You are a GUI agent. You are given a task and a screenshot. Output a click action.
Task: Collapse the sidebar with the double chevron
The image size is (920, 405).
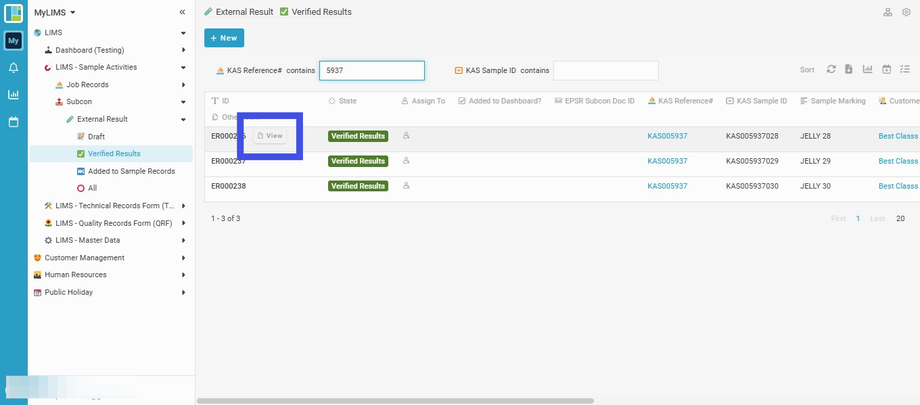[x=182, y=12]
